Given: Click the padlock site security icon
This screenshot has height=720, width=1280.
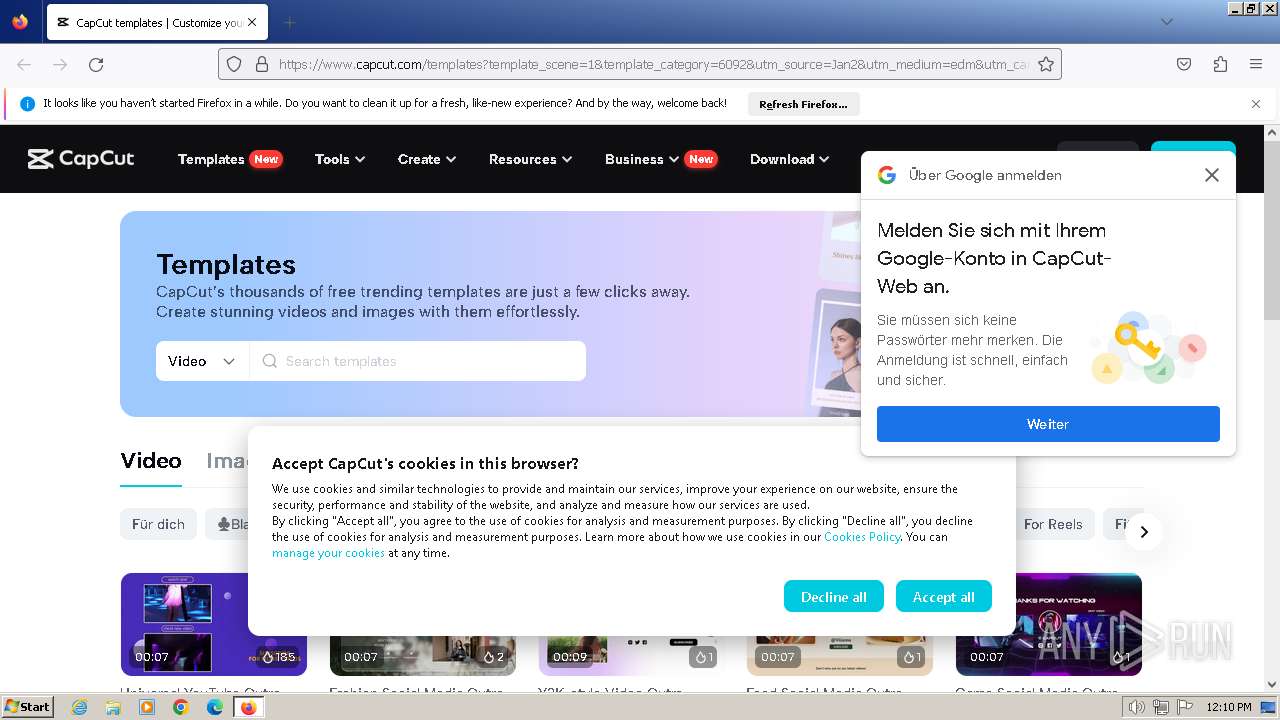Looking at the screenshot, I should (262, 64).
